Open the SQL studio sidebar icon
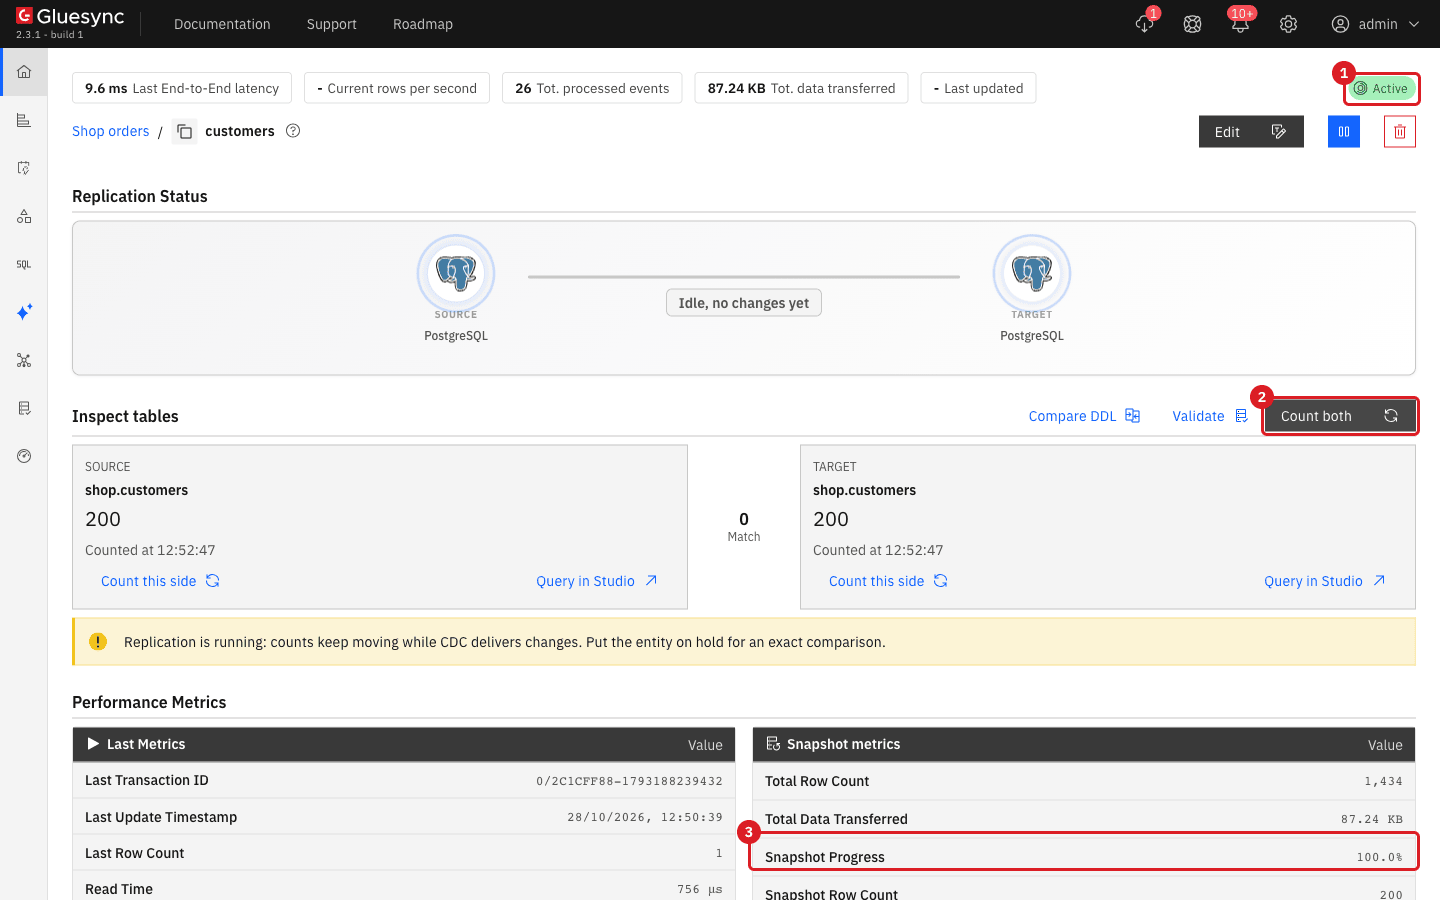This screenshot has width=1440, height=900. 24,264
